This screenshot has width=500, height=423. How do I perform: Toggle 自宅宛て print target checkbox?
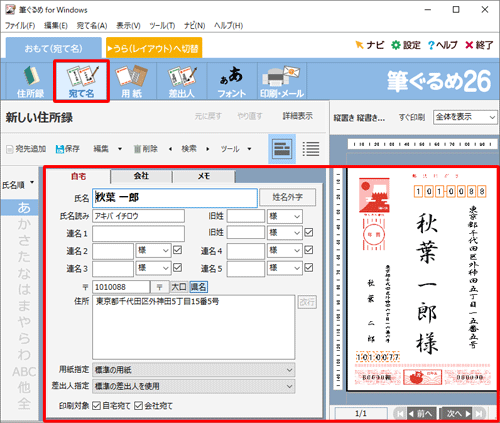pyautogui.click(x=97, y=406)
